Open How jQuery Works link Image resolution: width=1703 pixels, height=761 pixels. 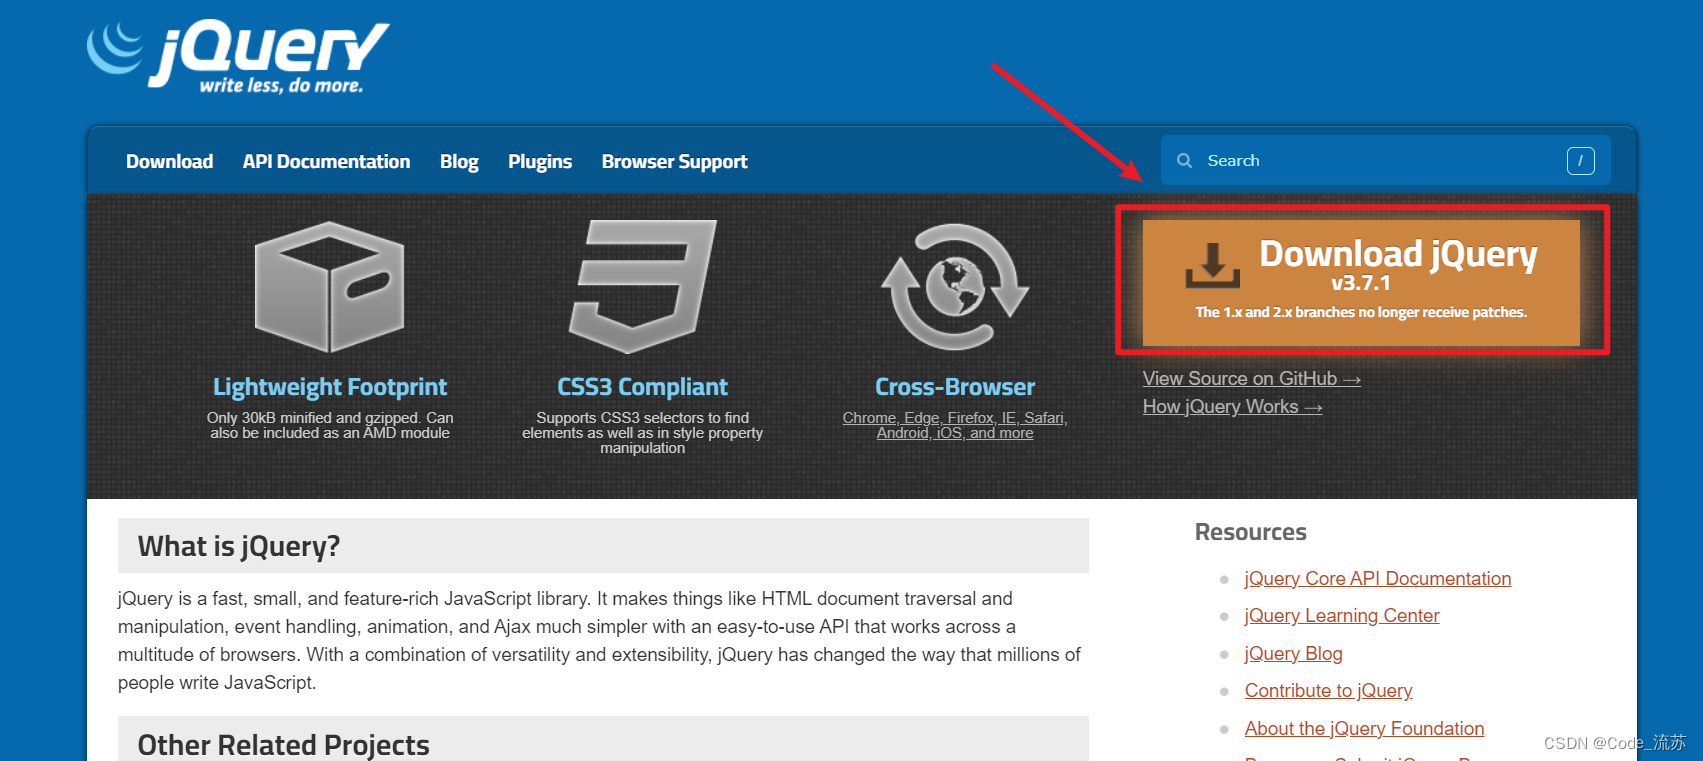tap(1232, 407)
